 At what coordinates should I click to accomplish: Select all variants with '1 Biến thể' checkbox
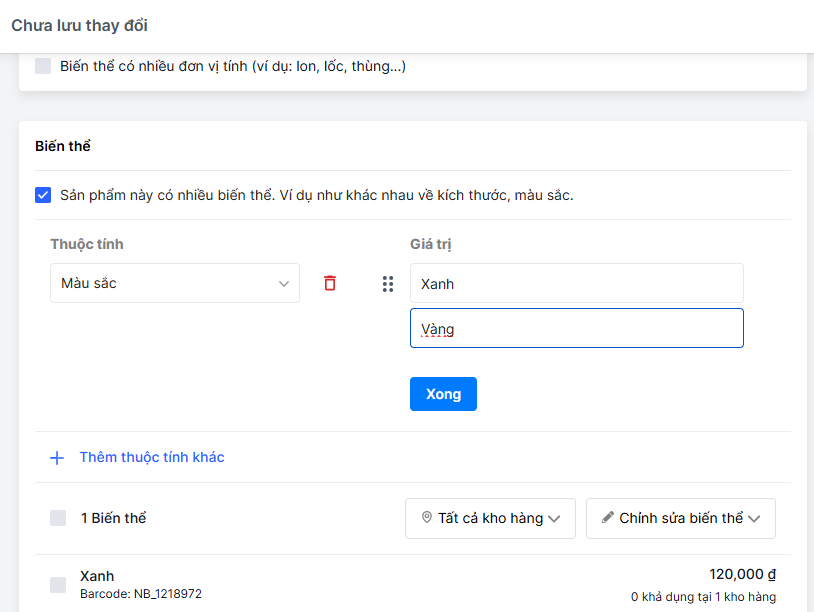point(58,518)
